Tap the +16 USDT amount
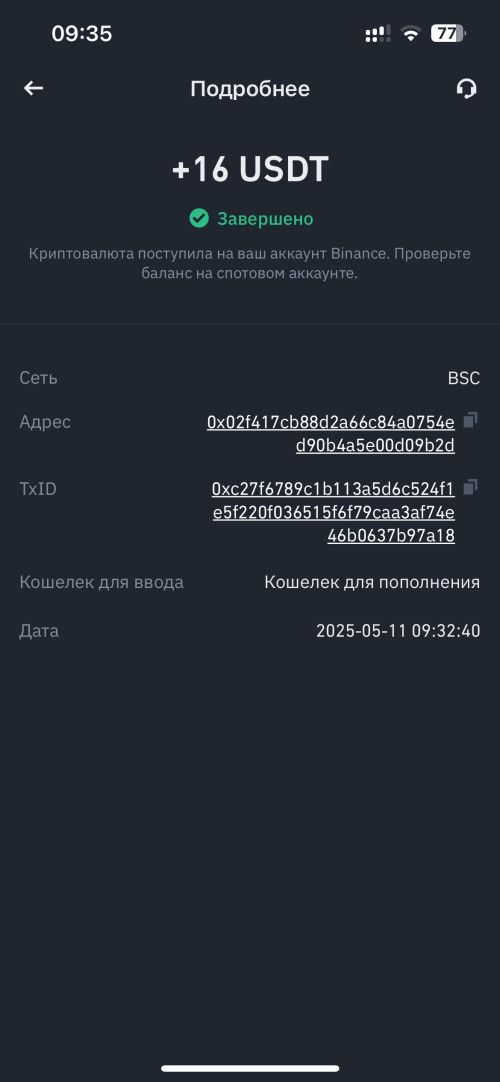 (x=250, y=170)
